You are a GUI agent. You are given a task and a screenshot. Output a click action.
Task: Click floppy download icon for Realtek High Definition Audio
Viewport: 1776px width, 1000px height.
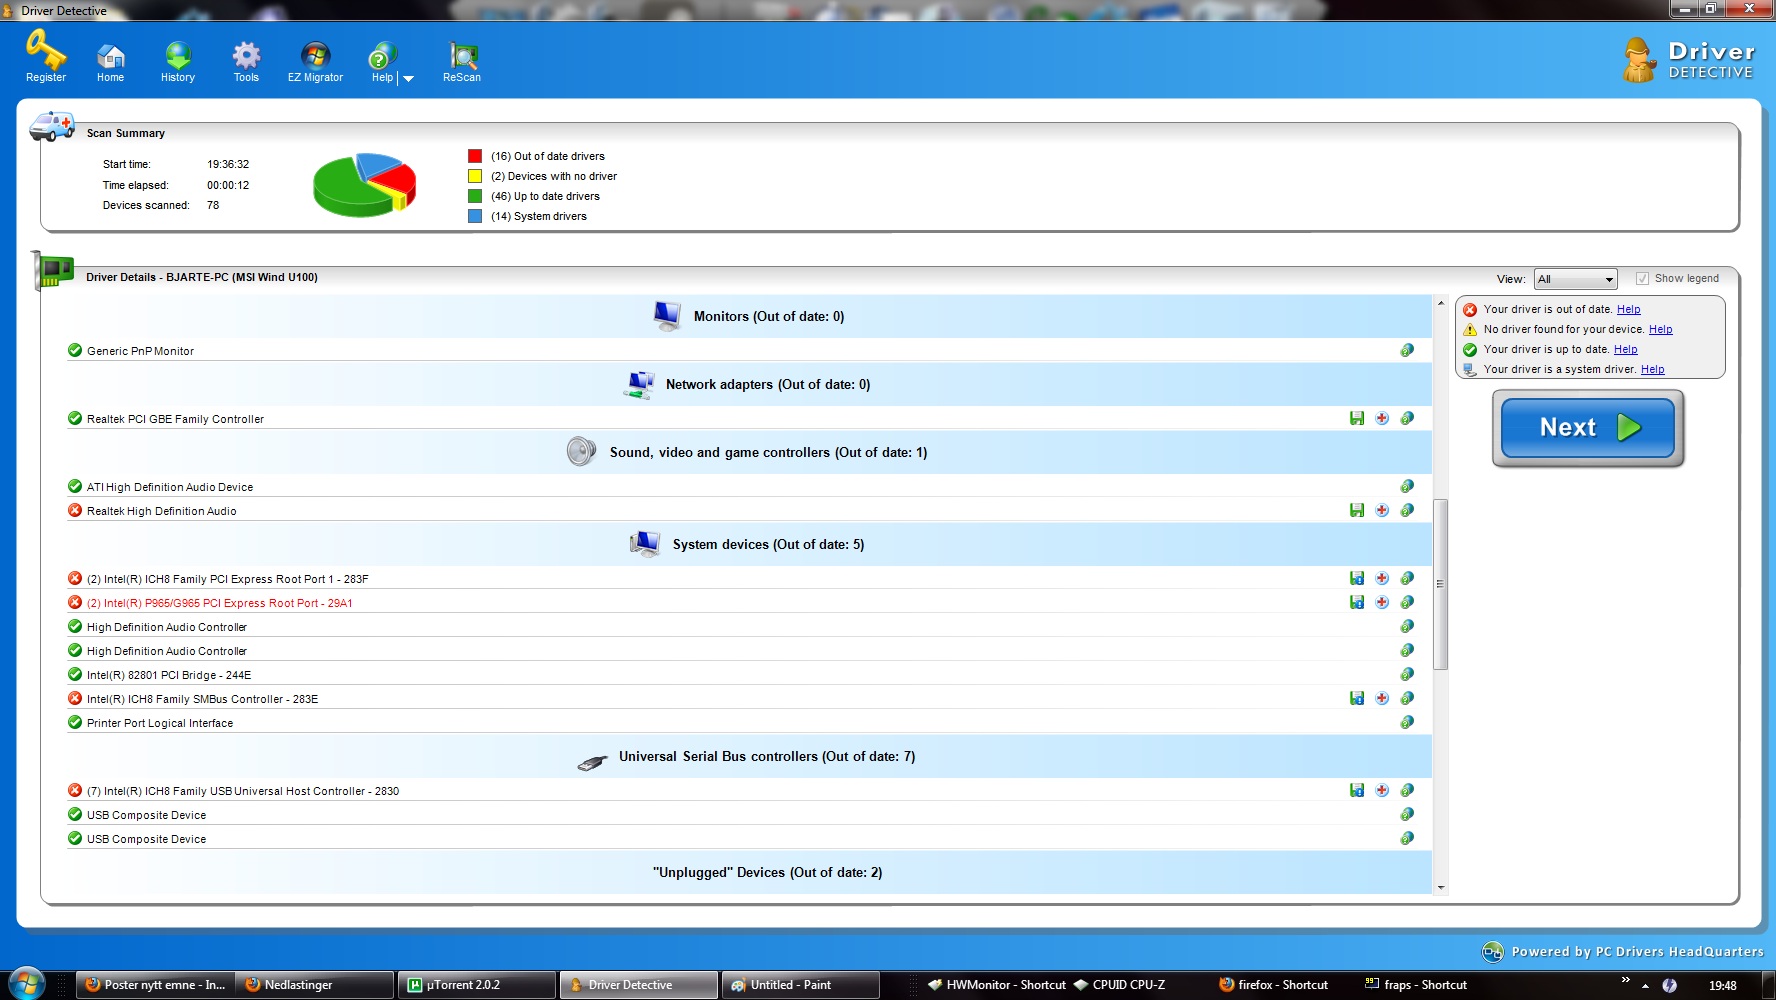[1357, 510]
